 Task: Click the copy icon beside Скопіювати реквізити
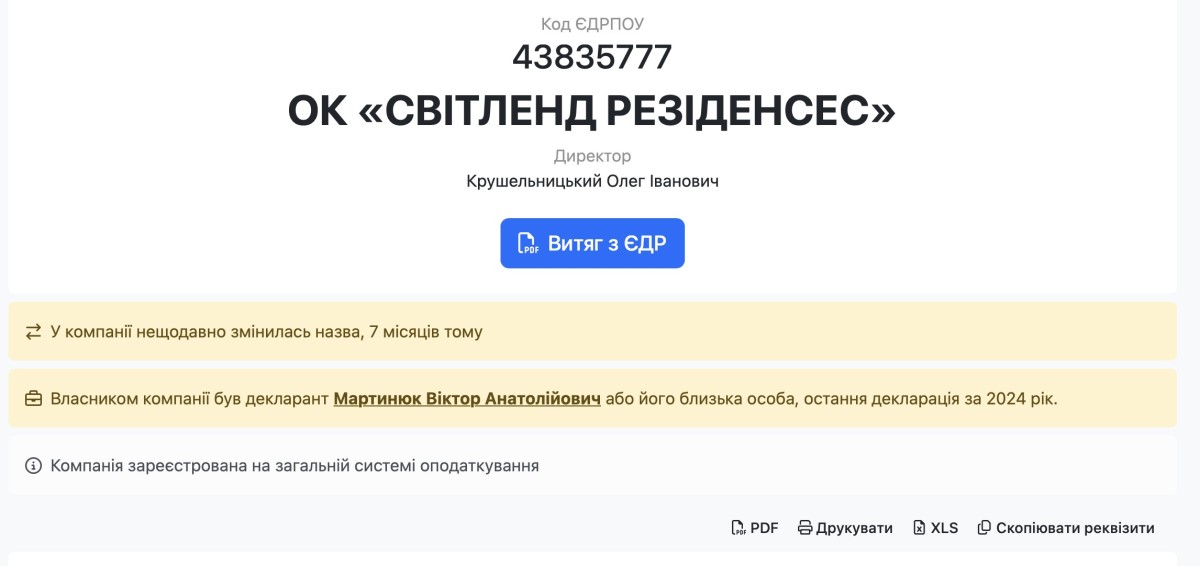tap(984, 528)
